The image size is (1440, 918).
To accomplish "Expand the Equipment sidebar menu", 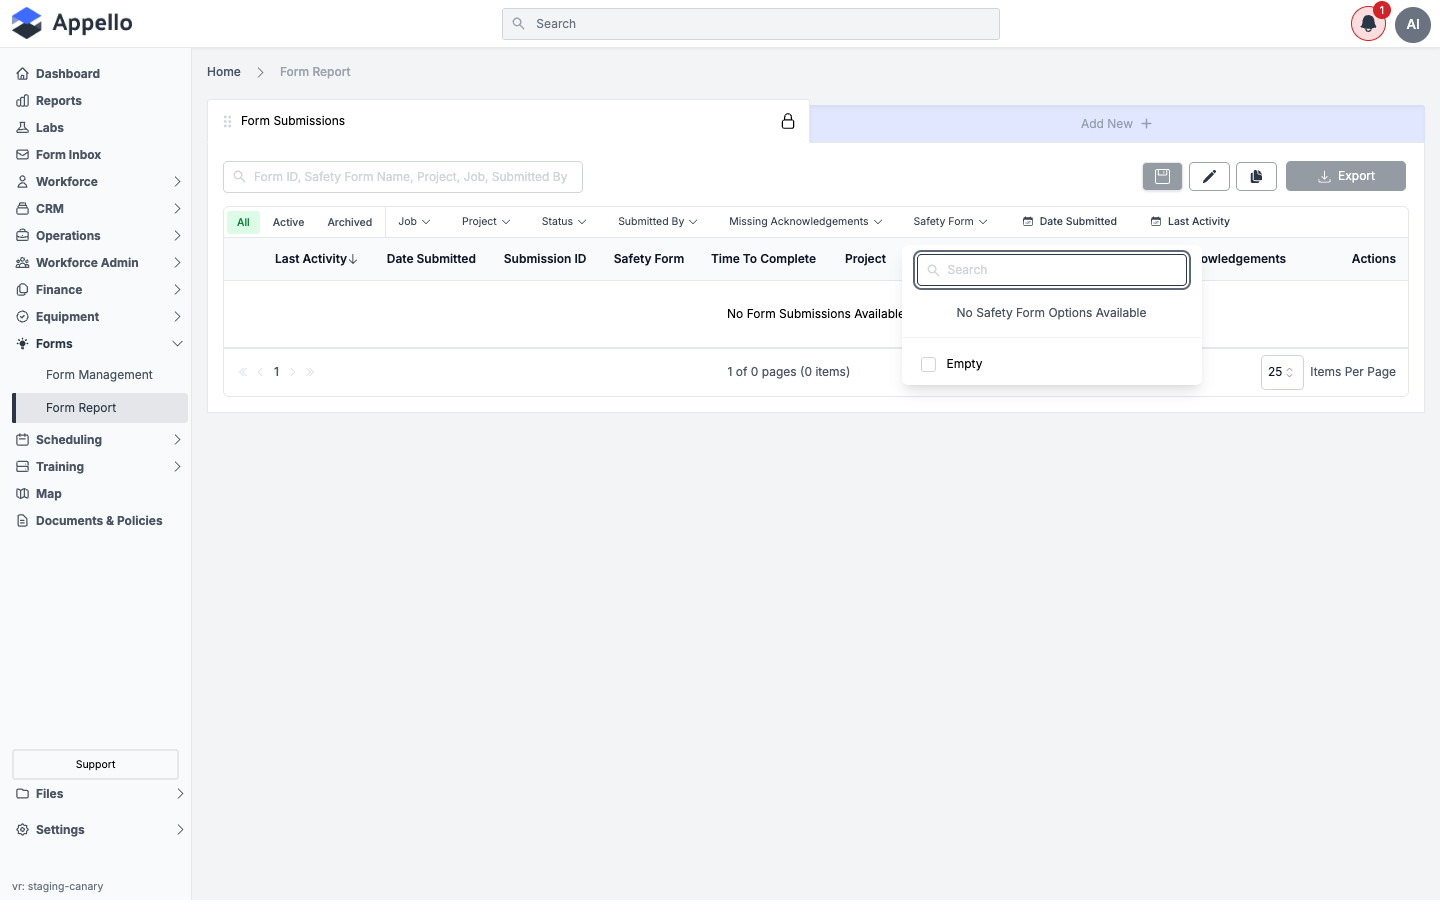I will pos(100,317).
